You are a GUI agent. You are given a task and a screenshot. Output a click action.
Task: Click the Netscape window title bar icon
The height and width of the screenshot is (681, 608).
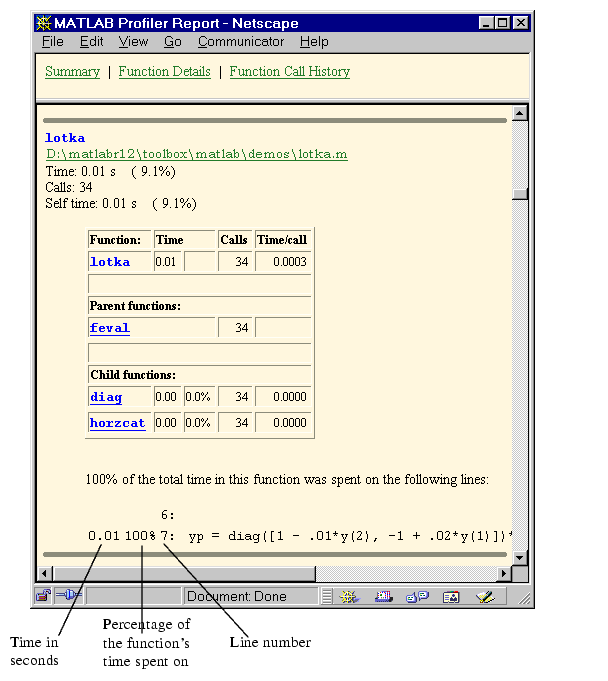[44, 22]
